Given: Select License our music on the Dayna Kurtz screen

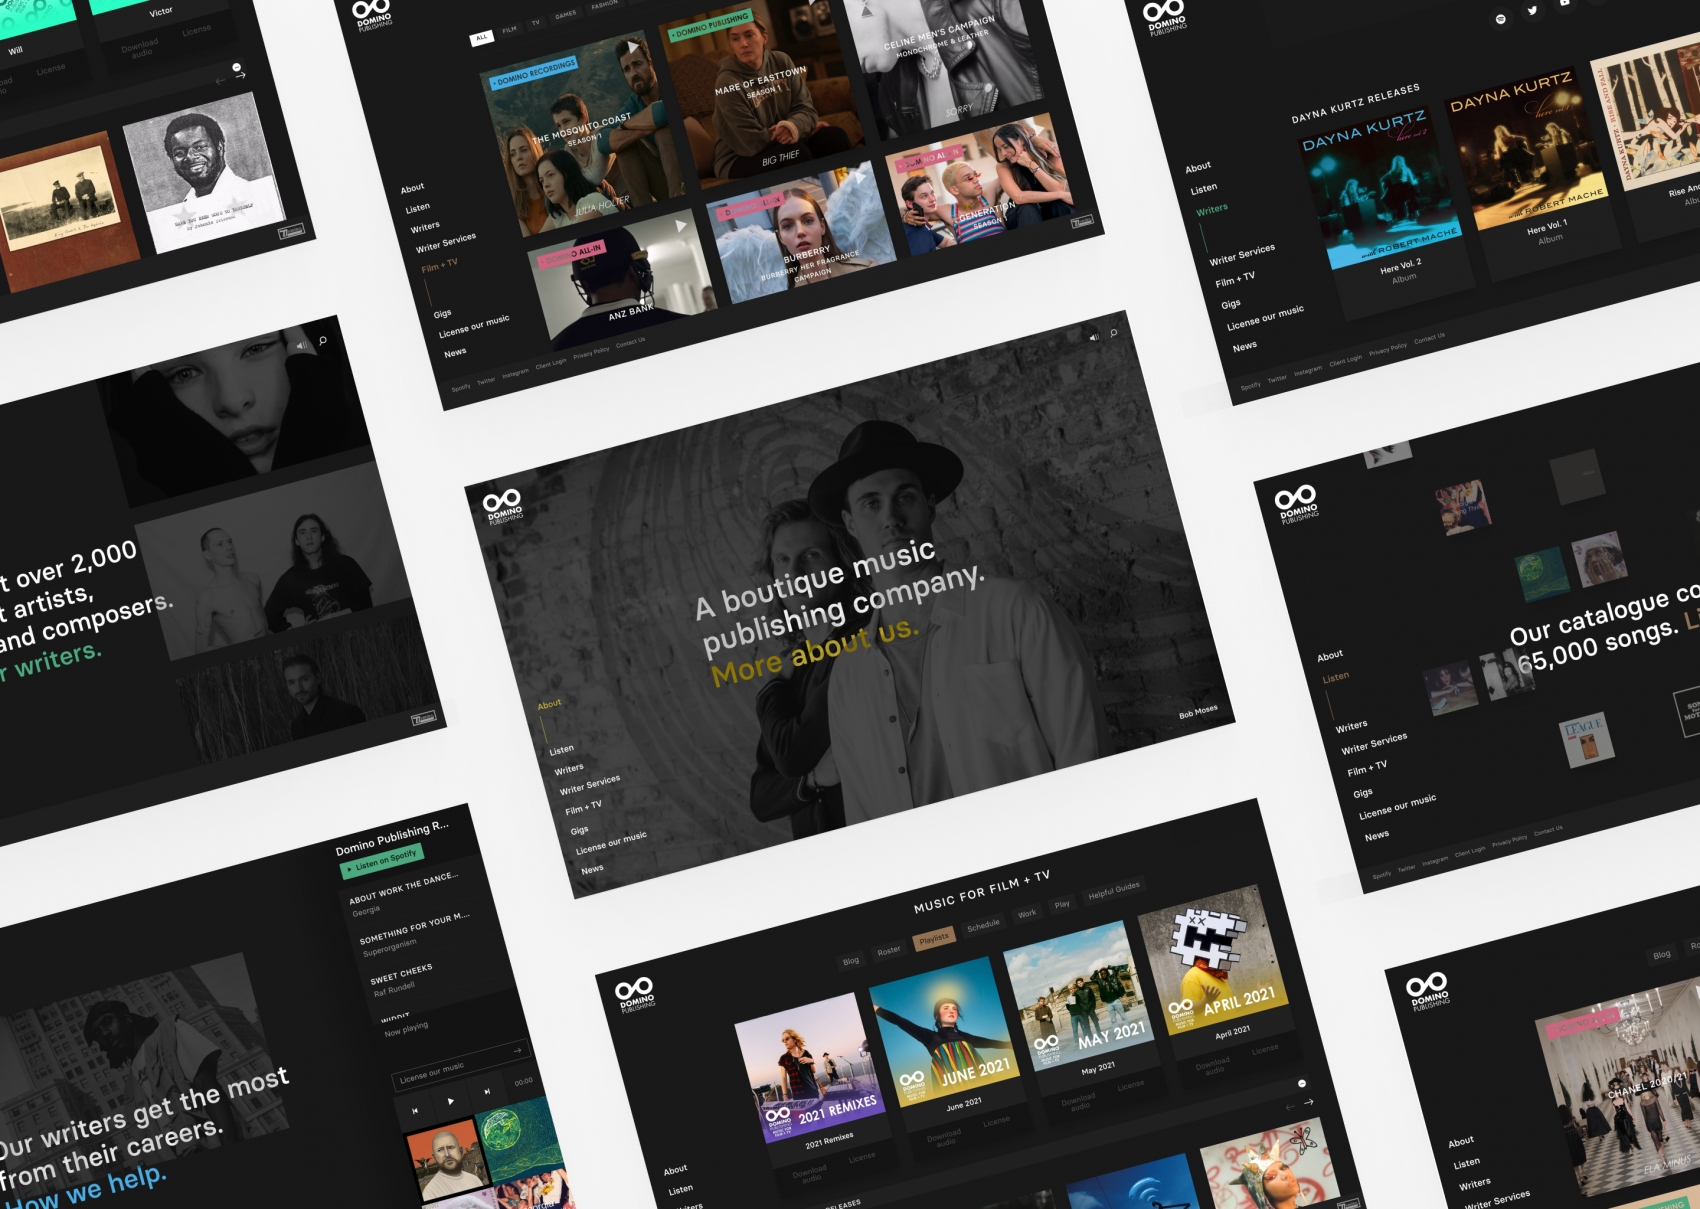Looking at the screenshot, I should (x=1265, y=318).
